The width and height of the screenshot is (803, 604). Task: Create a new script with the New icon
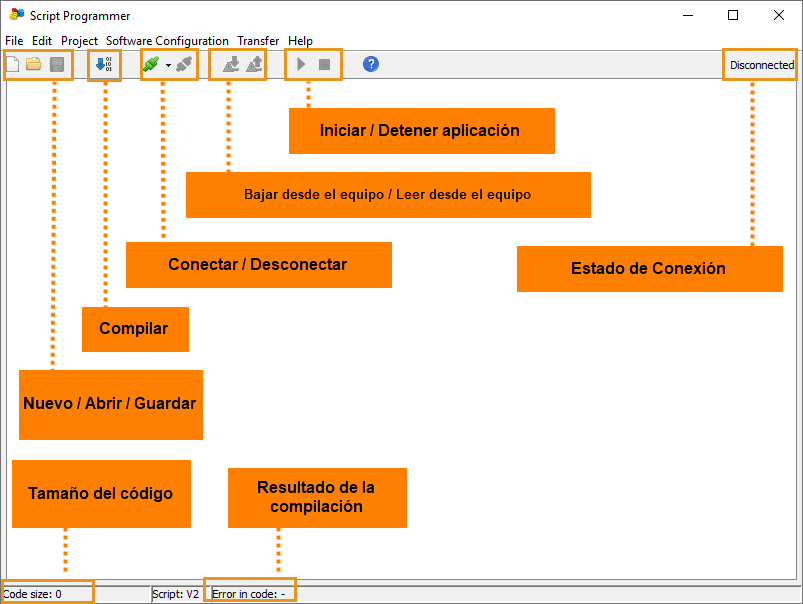coord(12,65)
